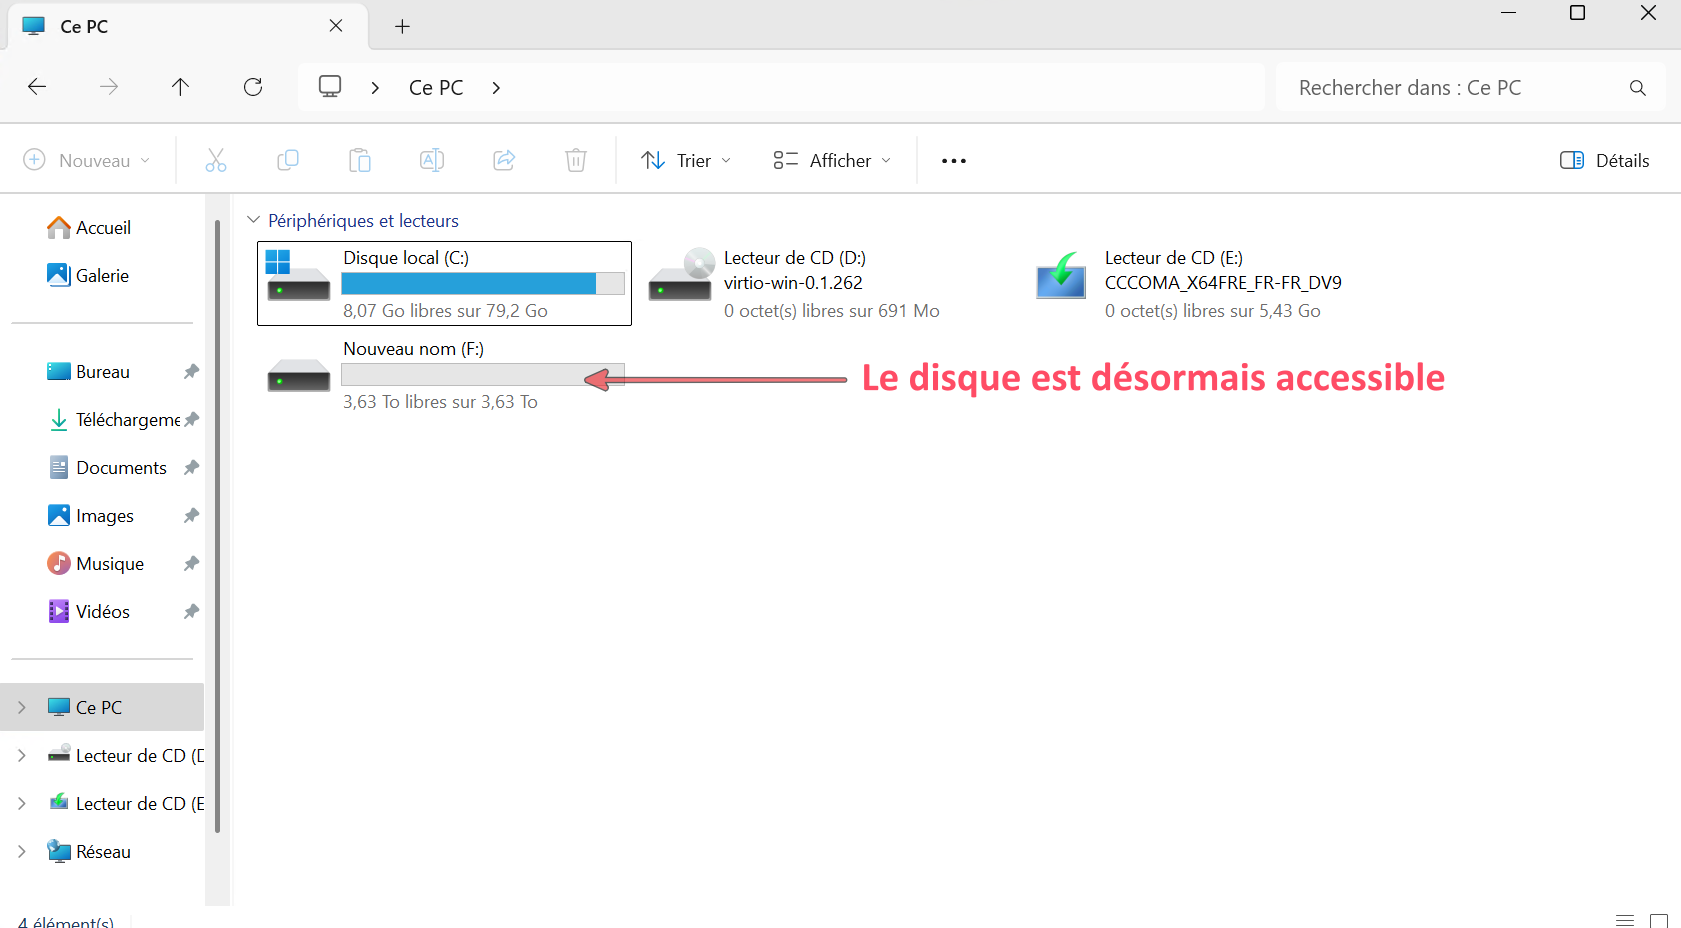This screenshot has width=1681, height=928.
Task: Toggle the Détails pane button
Action: click(1604, 160)
